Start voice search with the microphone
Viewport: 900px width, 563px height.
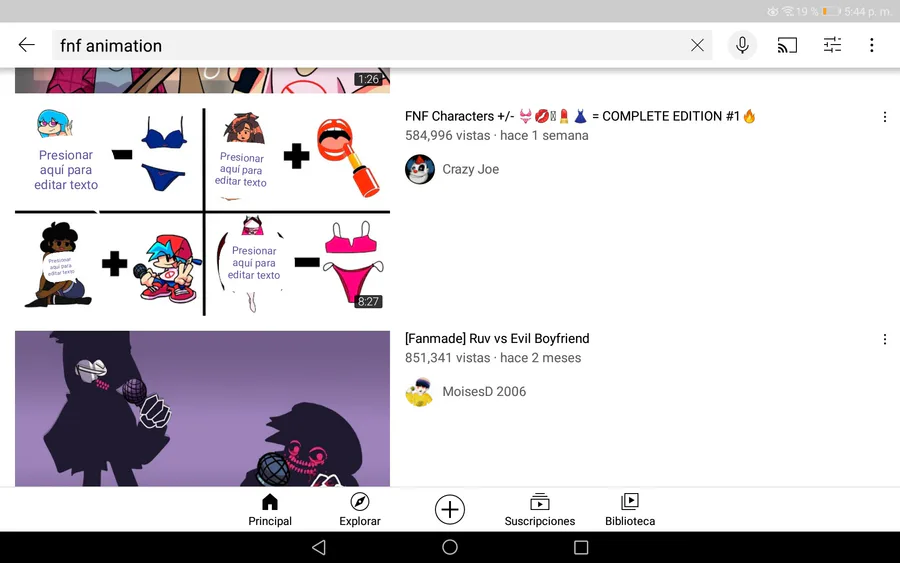742,45
